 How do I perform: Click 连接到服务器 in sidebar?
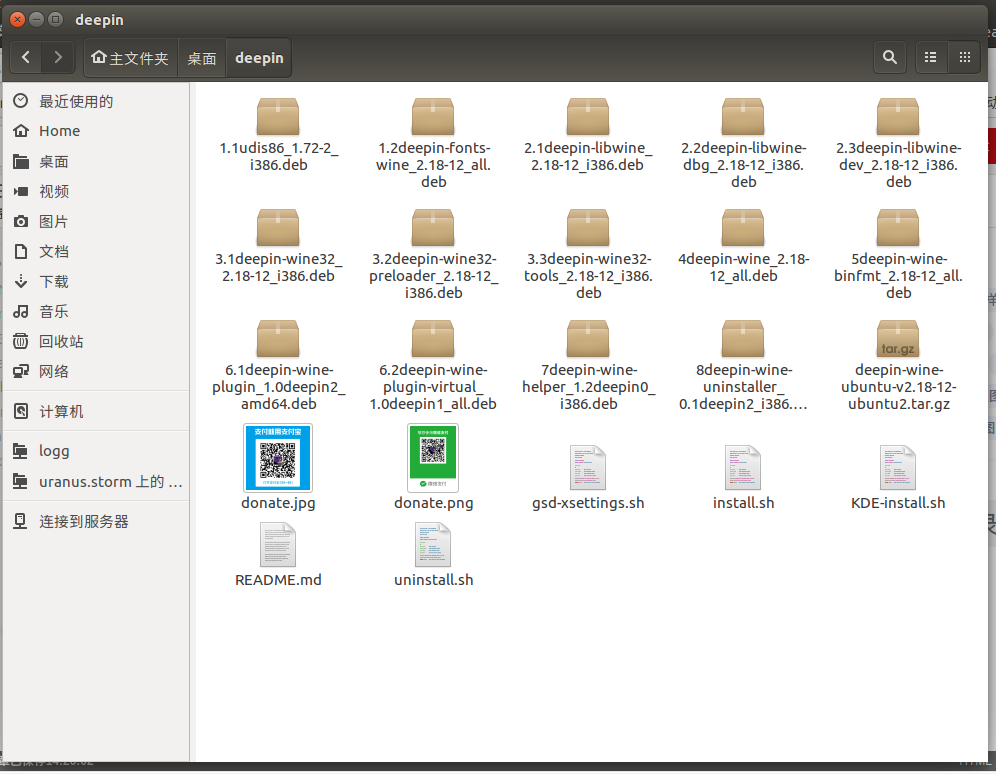96,521
